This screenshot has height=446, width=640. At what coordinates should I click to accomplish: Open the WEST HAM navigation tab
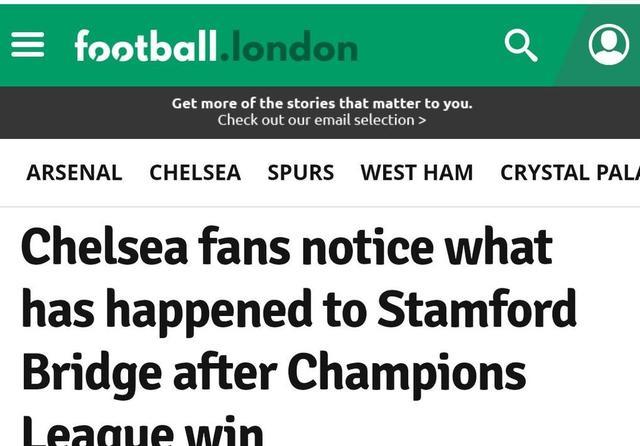[x=417, y=172]
